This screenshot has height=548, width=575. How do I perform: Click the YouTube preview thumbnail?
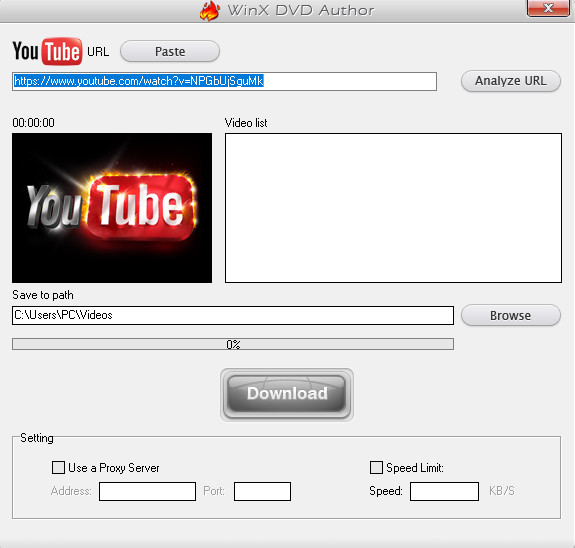pyautogui.click(x=112, y=208)
